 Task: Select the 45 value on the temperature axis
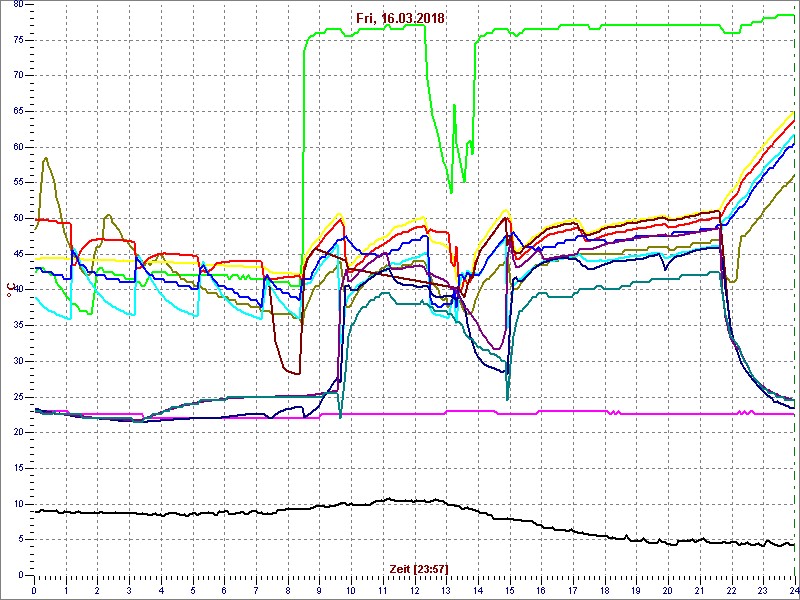coord(18,254)
